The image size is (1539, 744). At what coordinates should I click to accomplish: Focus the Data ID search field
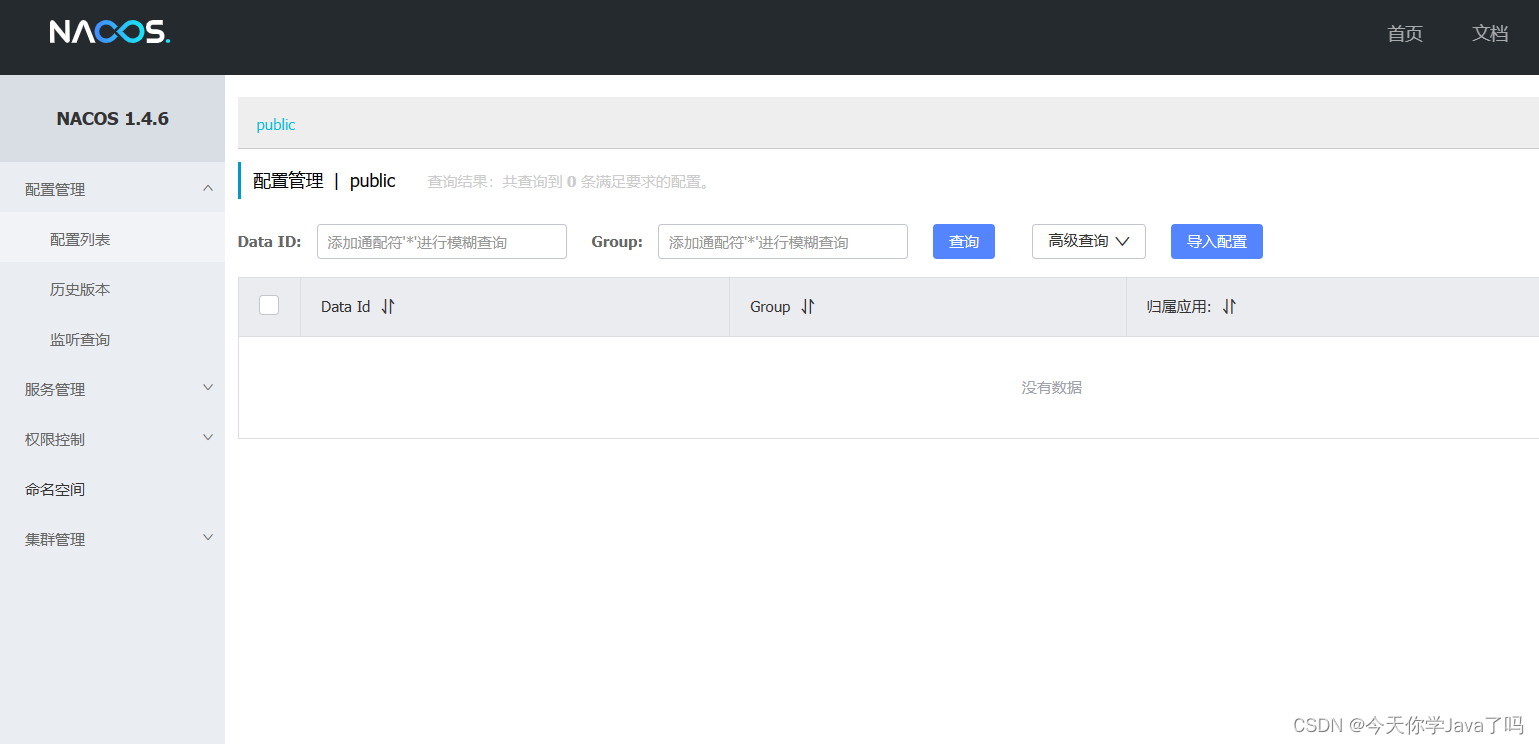click(442, 241)
